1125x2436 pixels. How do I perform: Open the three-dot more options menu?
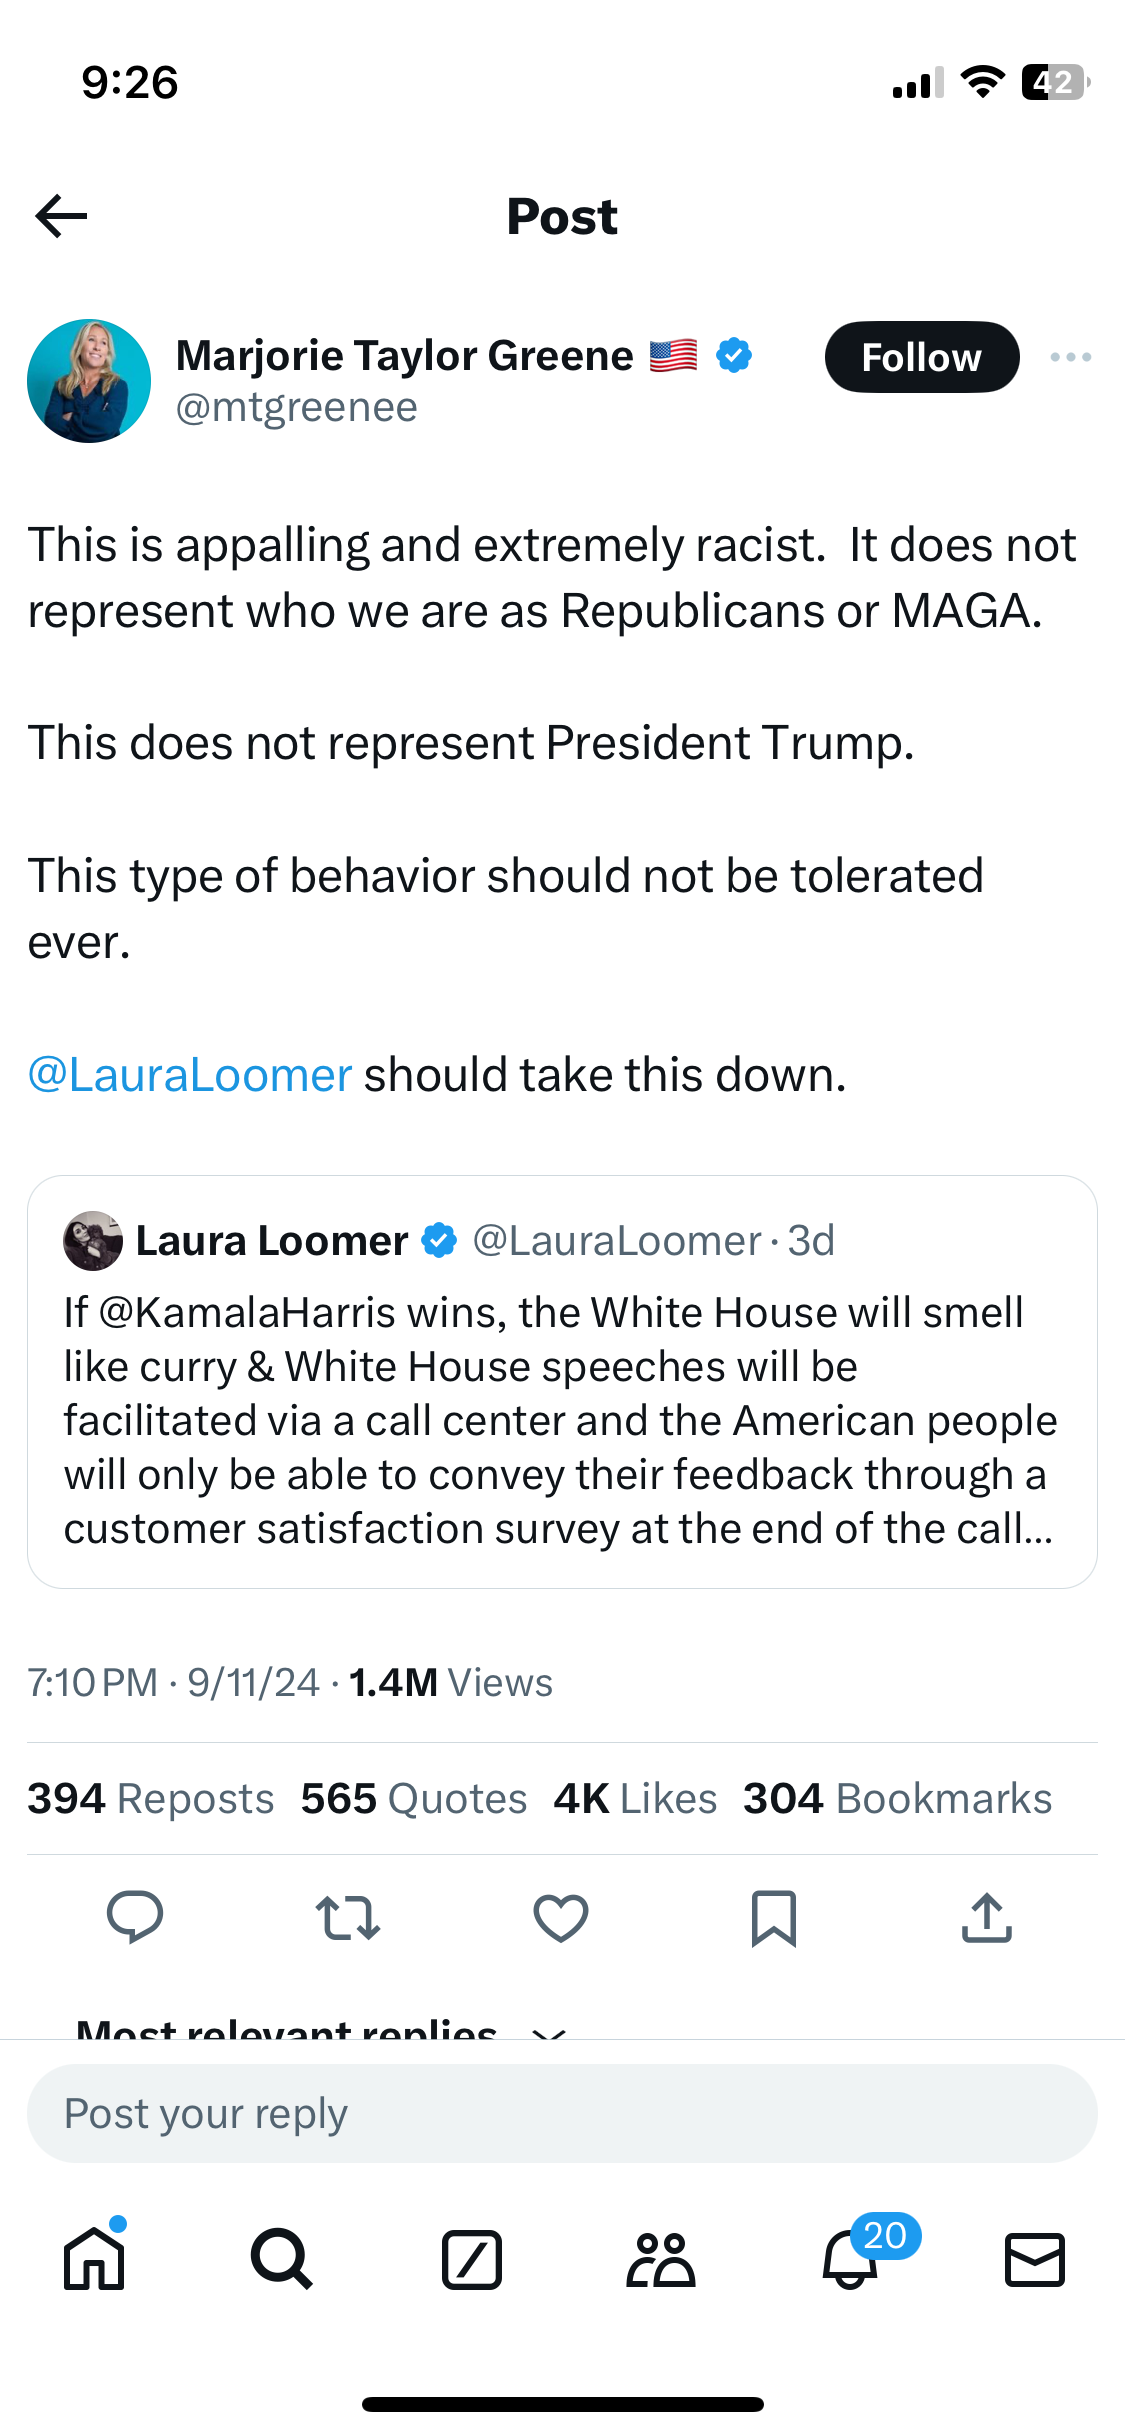(1070, 357)
